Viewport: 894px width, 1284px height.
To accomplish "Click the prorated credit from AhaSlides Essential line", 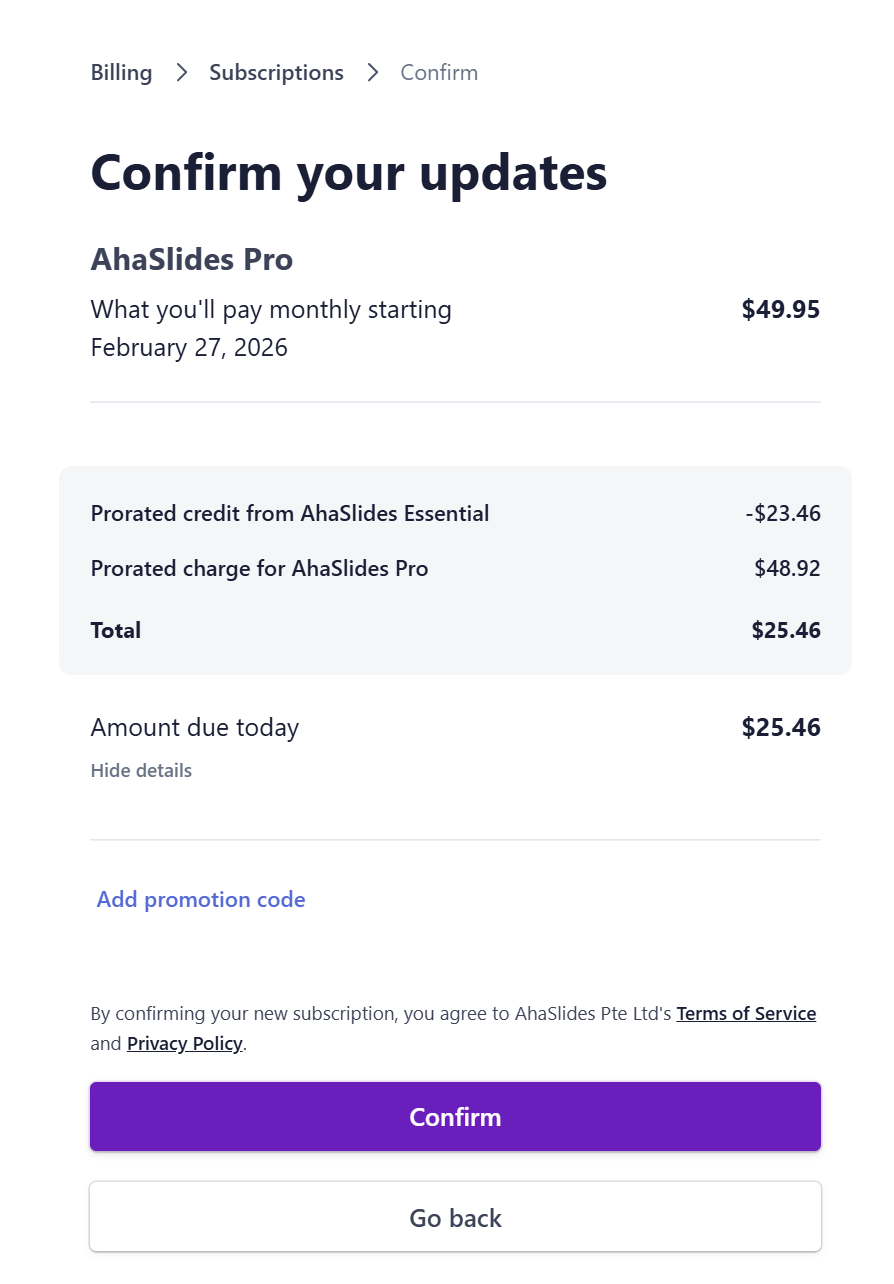I will 290,514.
